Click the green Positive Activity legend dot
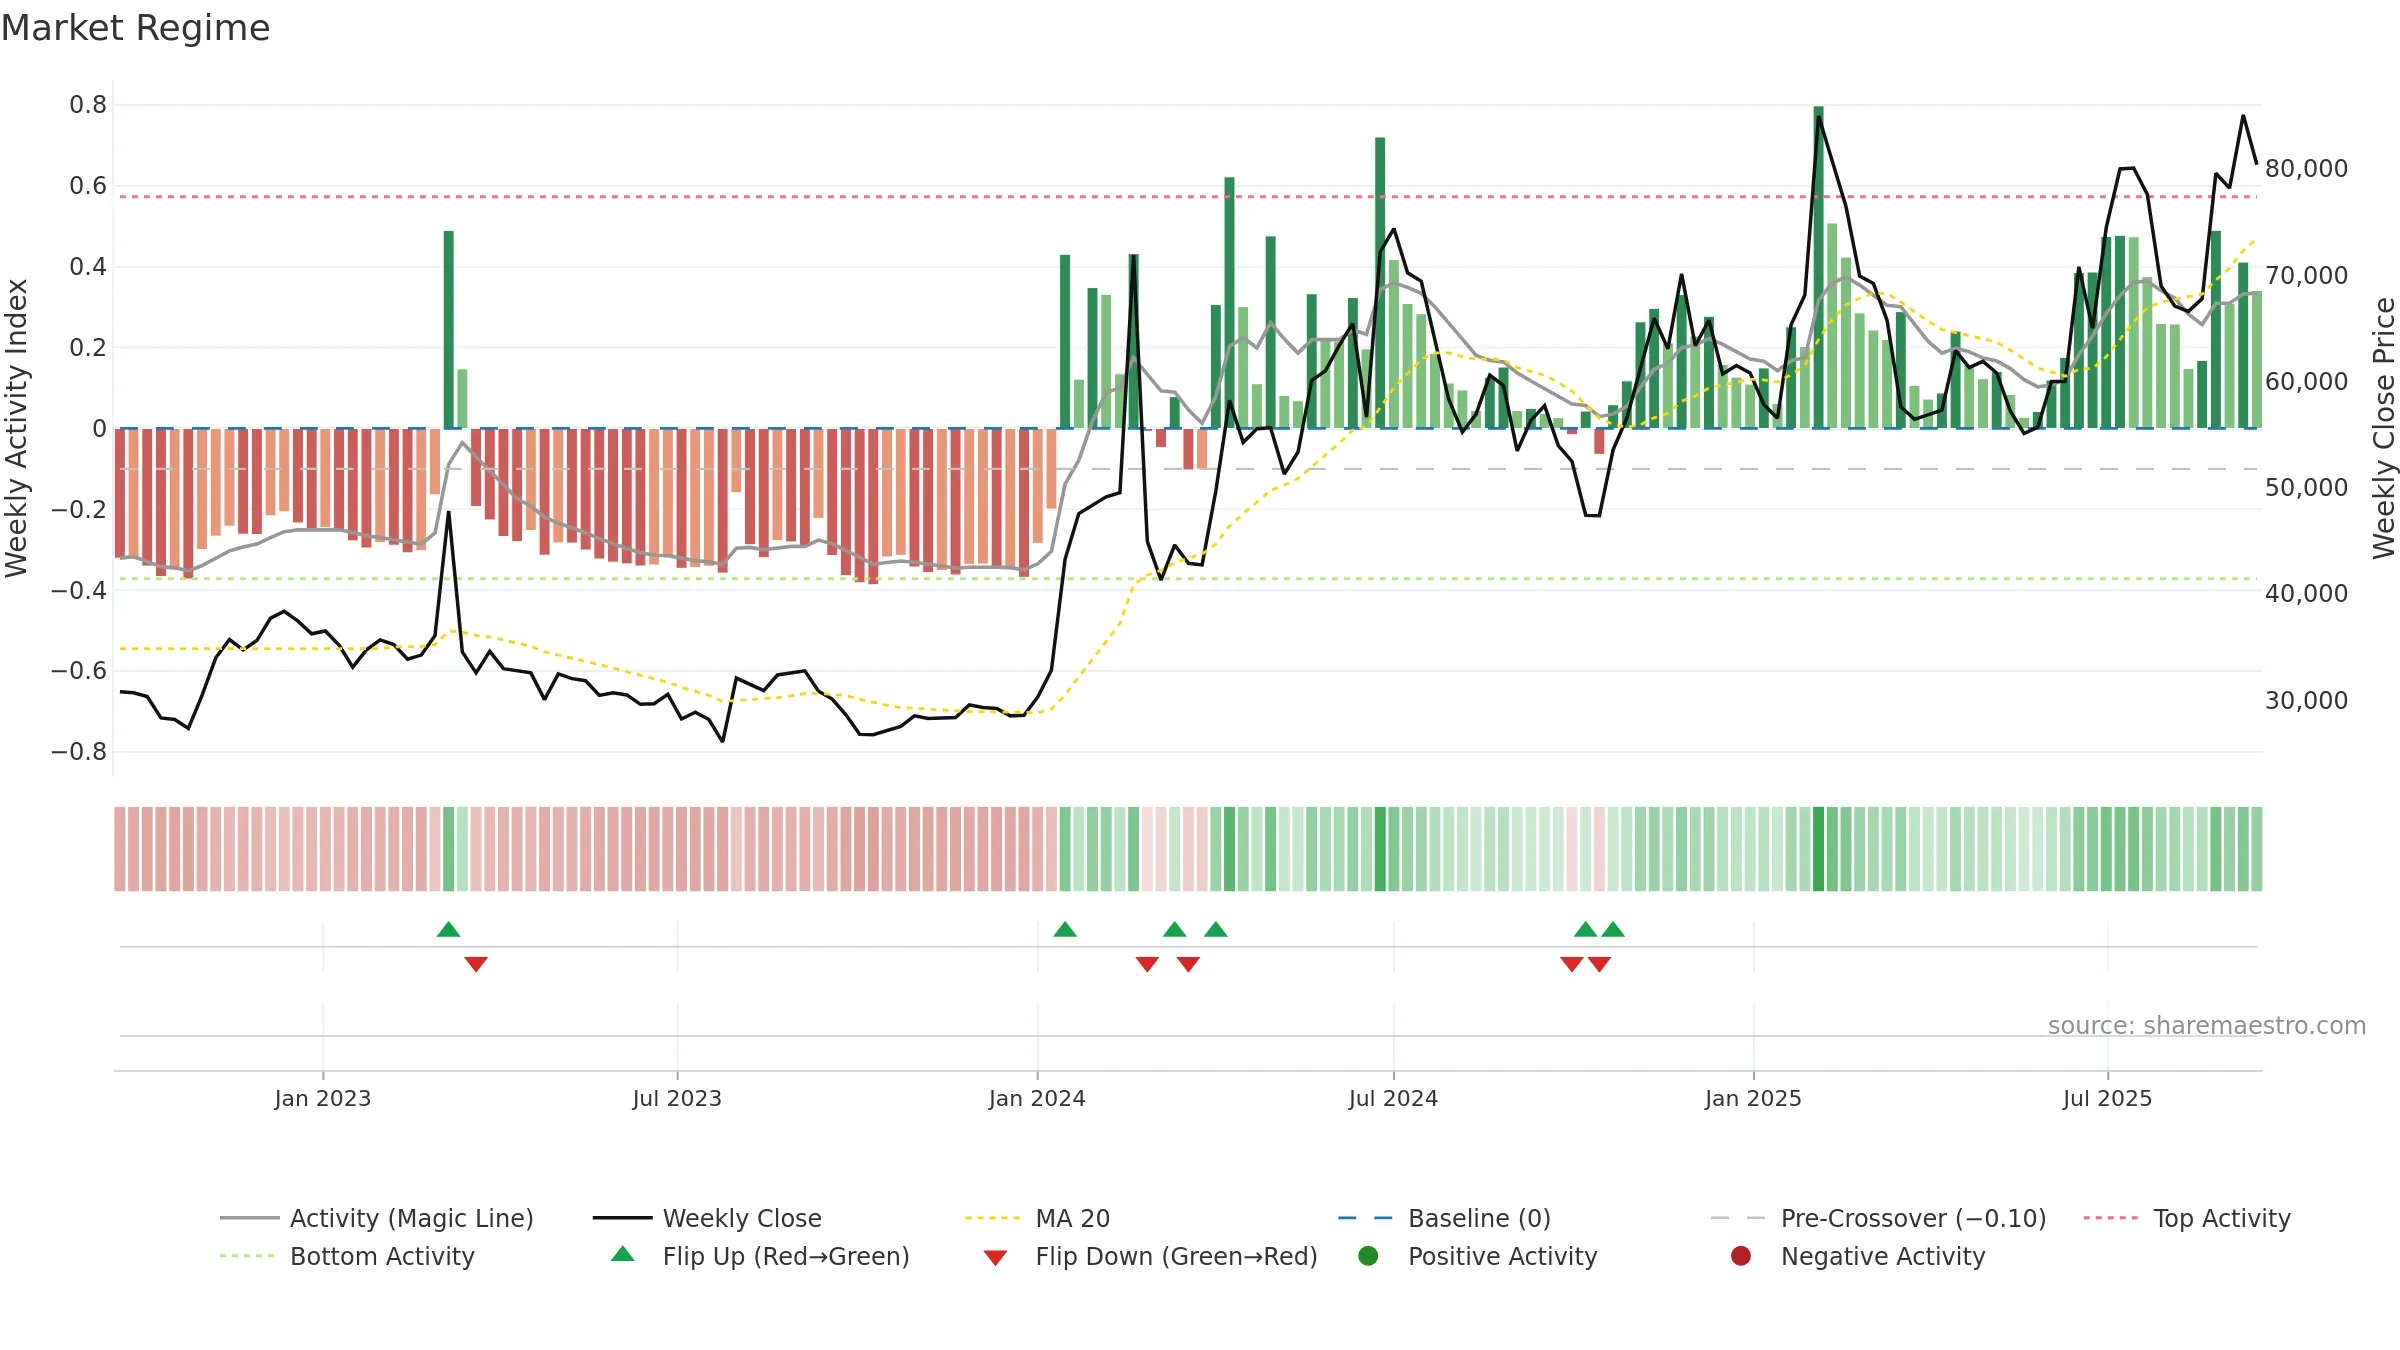 [1369, 1256]
